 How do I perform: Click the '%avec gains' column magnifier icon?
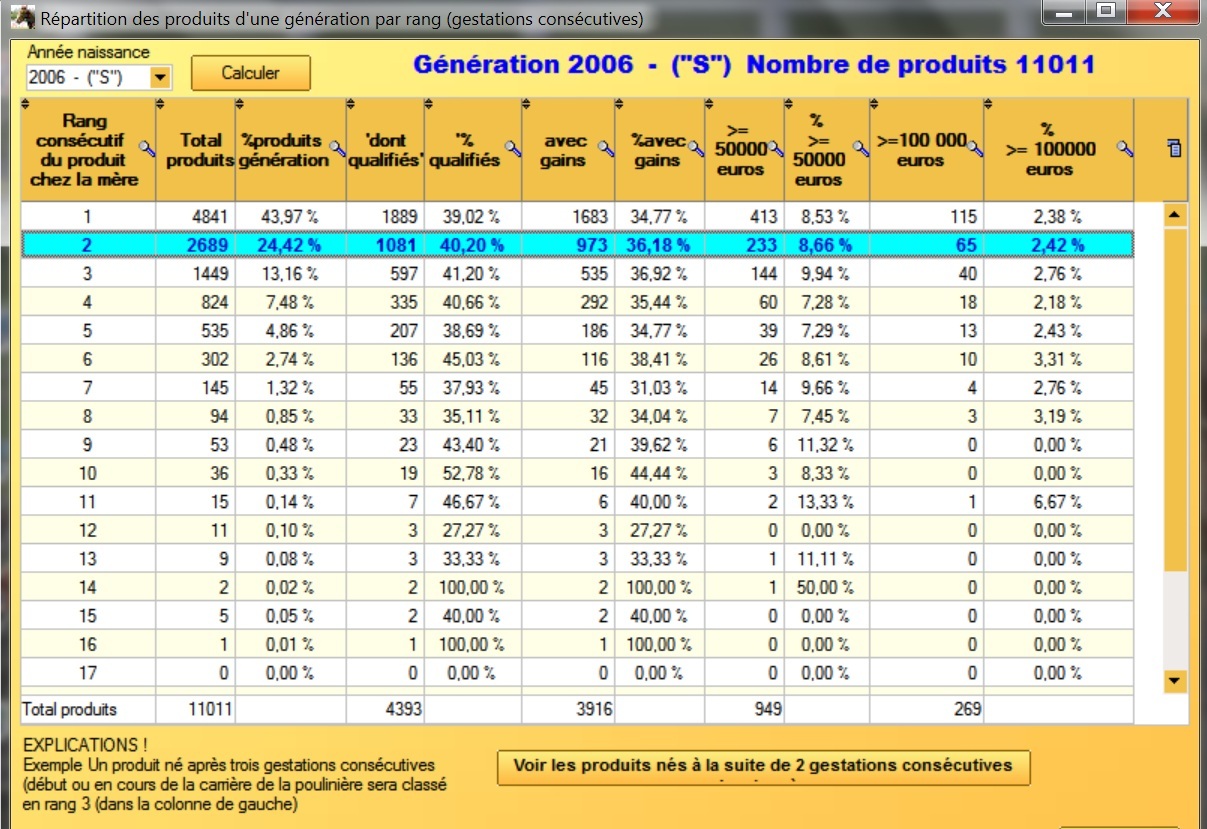coord(696,149)
